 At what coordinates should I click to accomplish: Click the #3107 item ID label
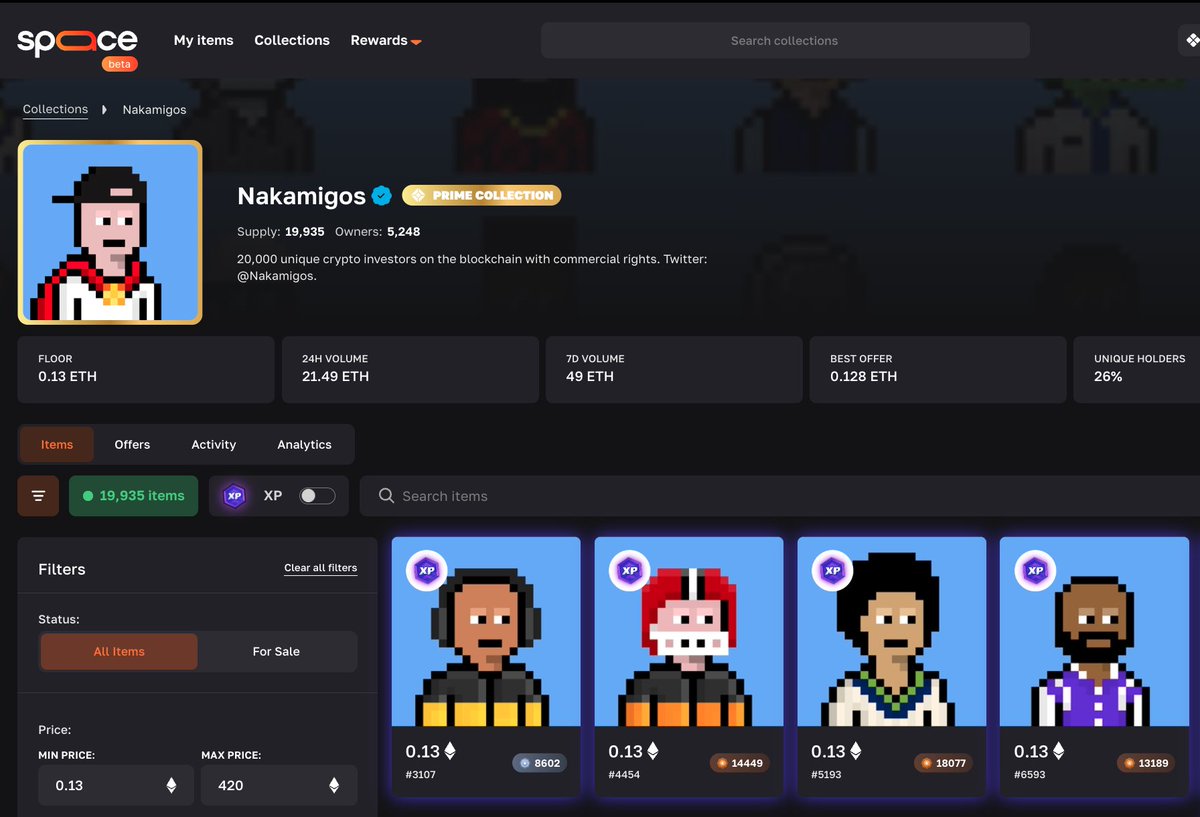pyautogui.click(x=420, y=774)
